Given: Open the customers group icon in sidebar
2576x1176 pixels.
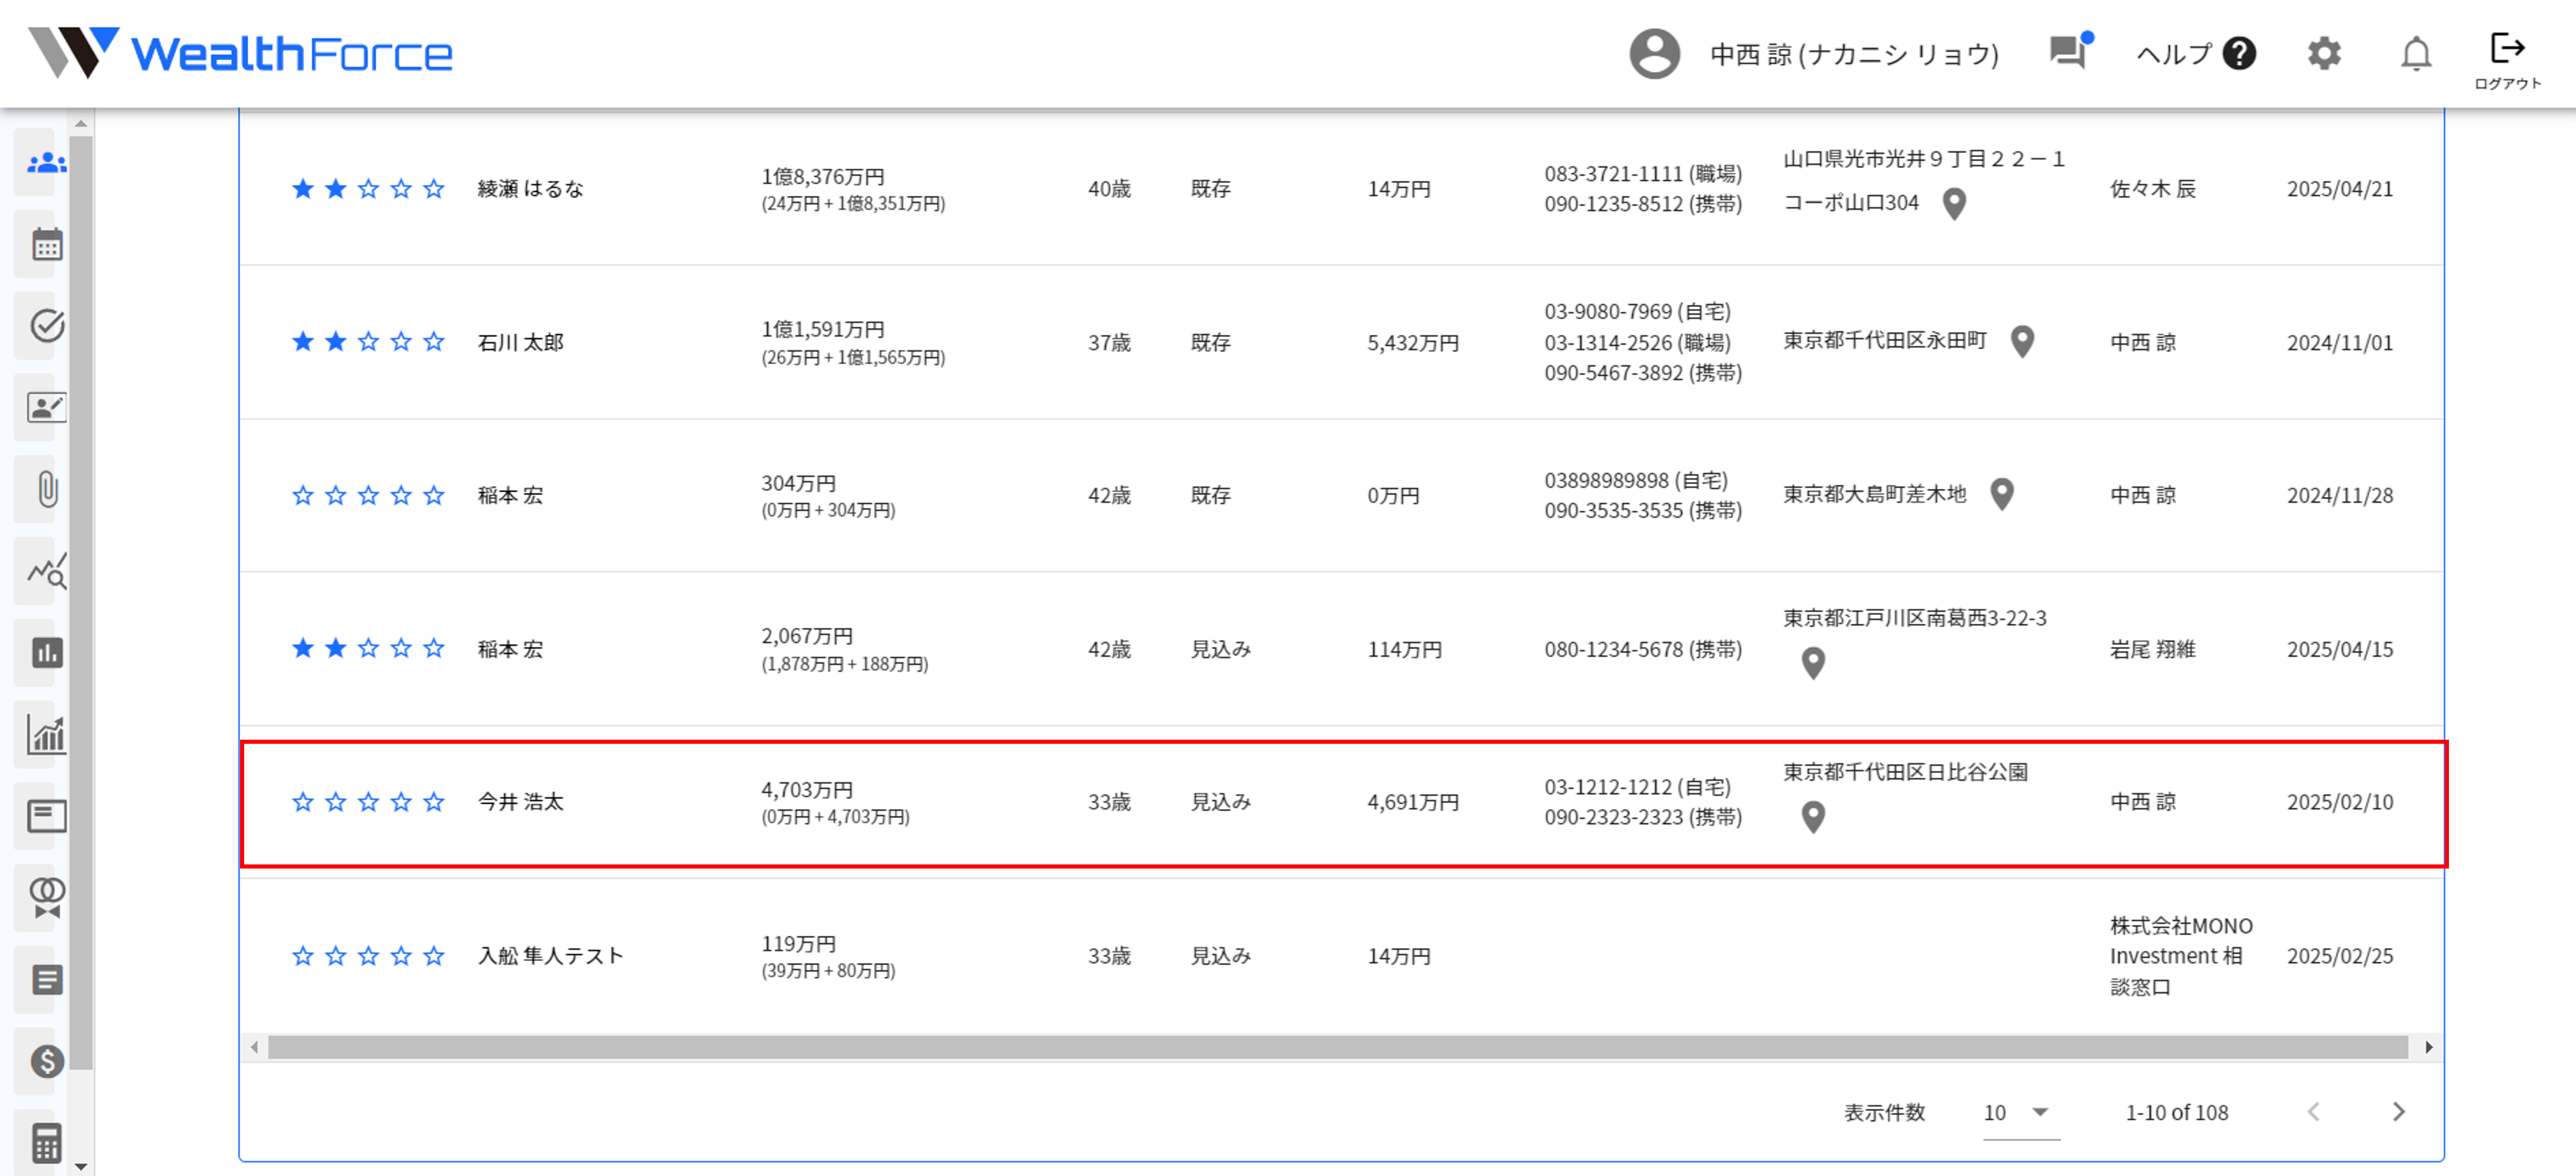Looking at the screenshot, I should (x=46, y=163).
